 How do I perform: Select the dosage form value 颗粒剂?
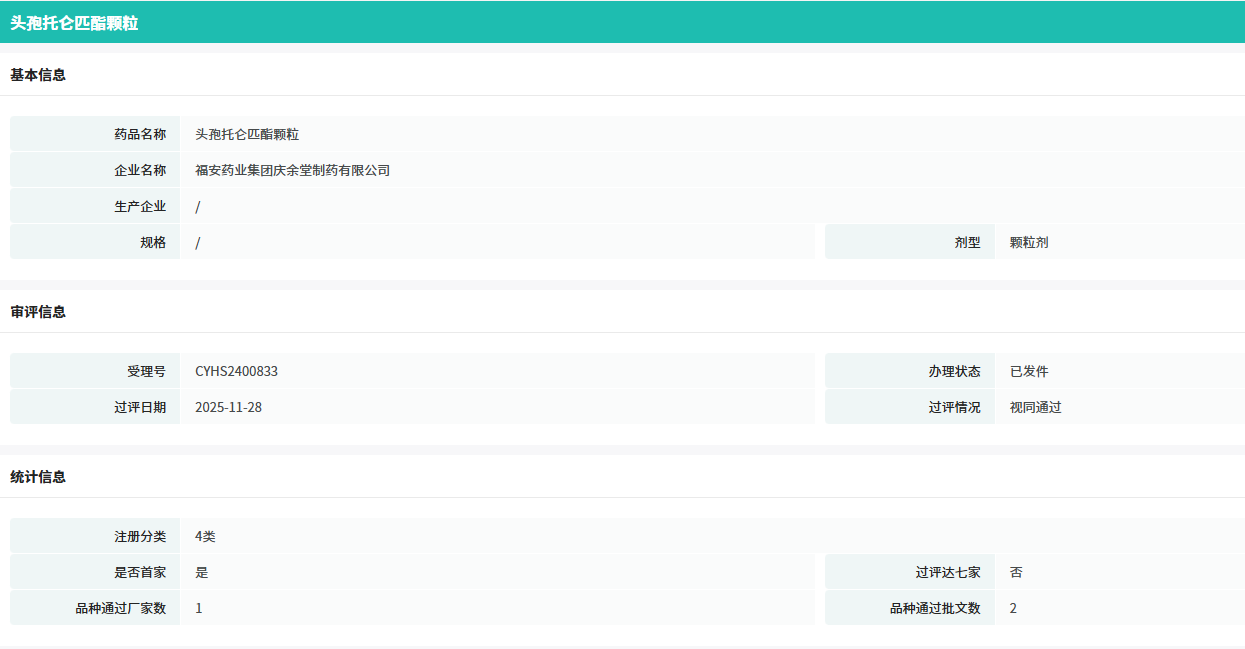(1029, 242)
